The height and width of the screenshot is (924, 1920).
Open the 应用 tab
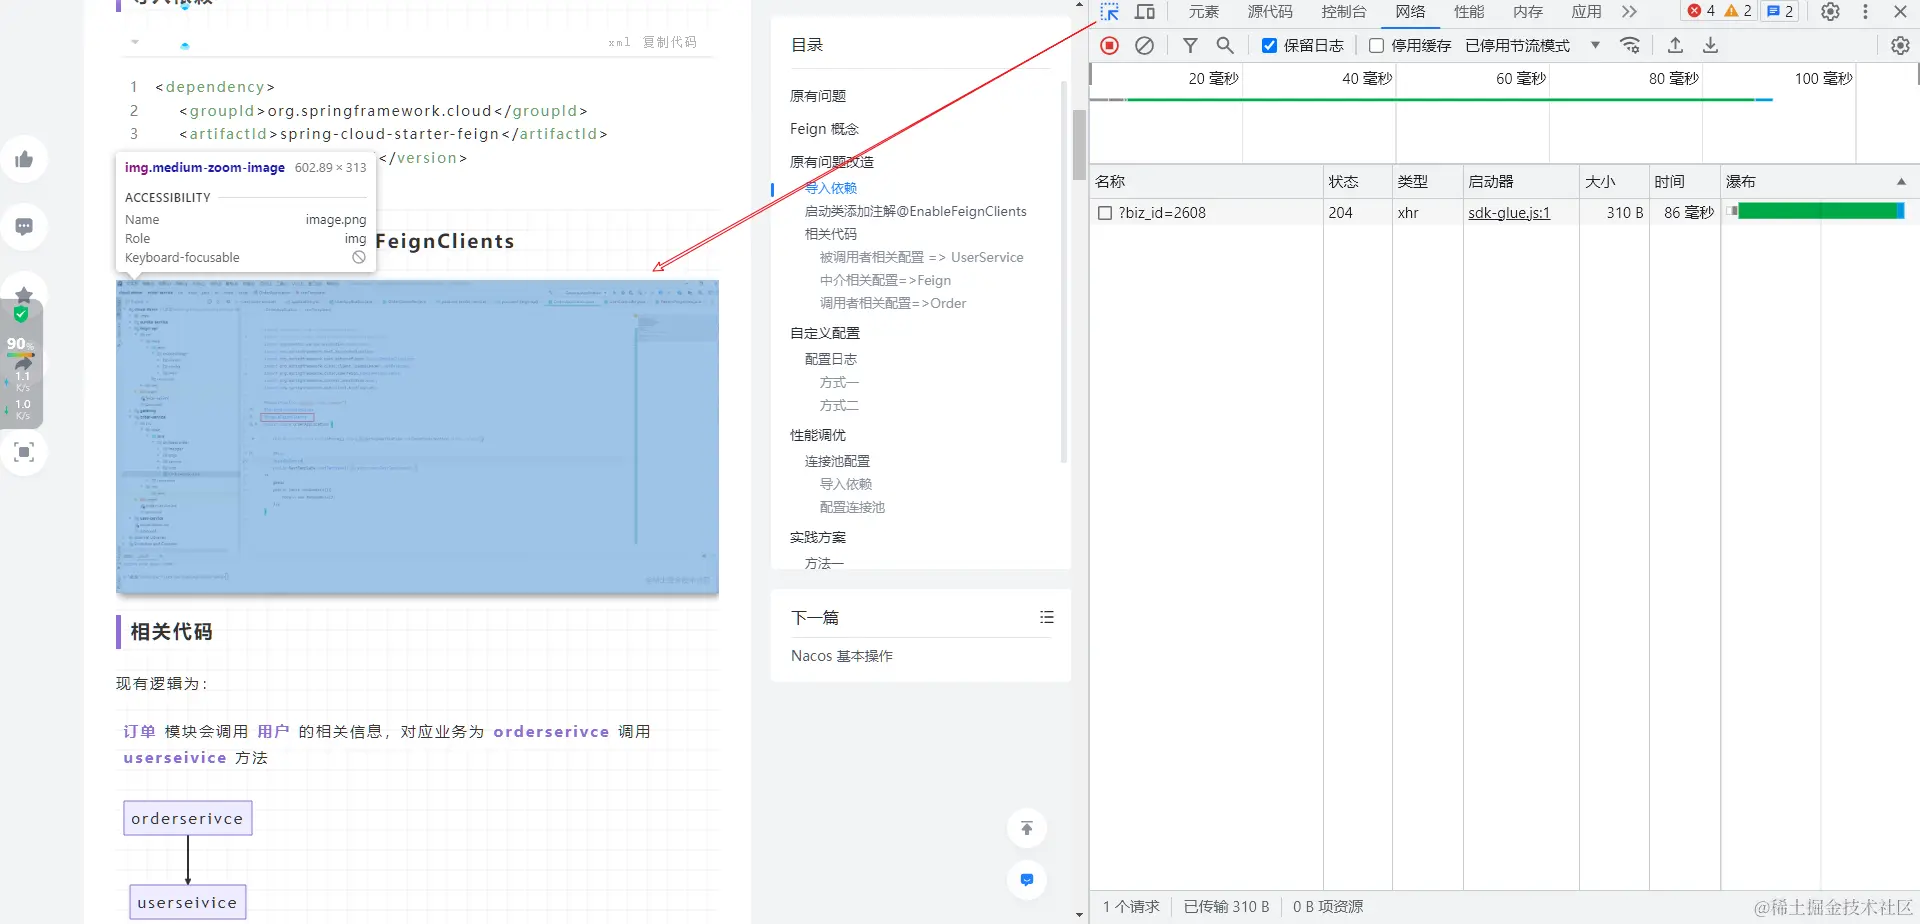(1586, 12)
